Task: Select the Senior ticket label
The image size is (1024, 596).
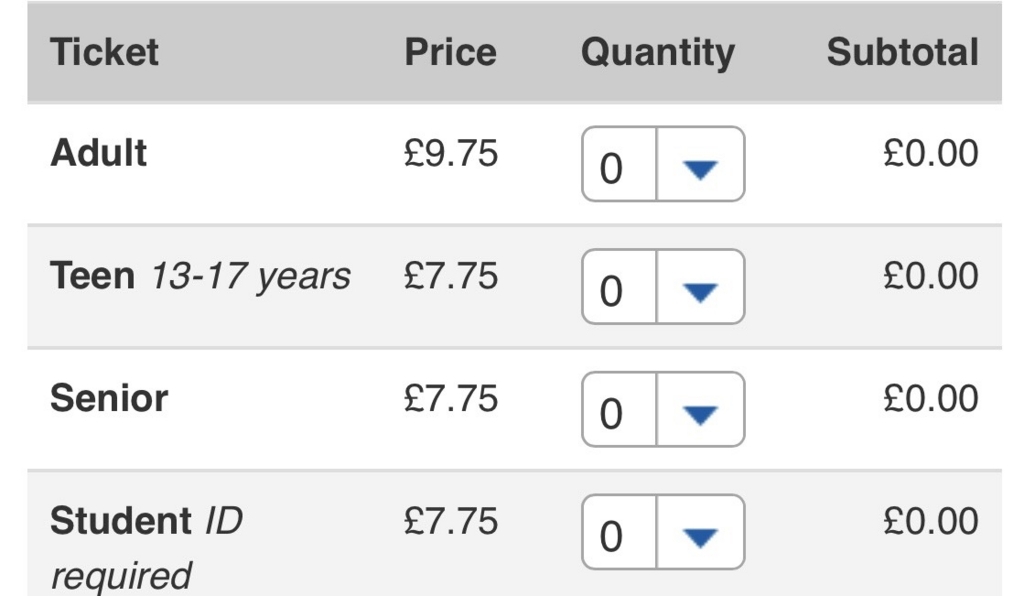Action: 109,398
